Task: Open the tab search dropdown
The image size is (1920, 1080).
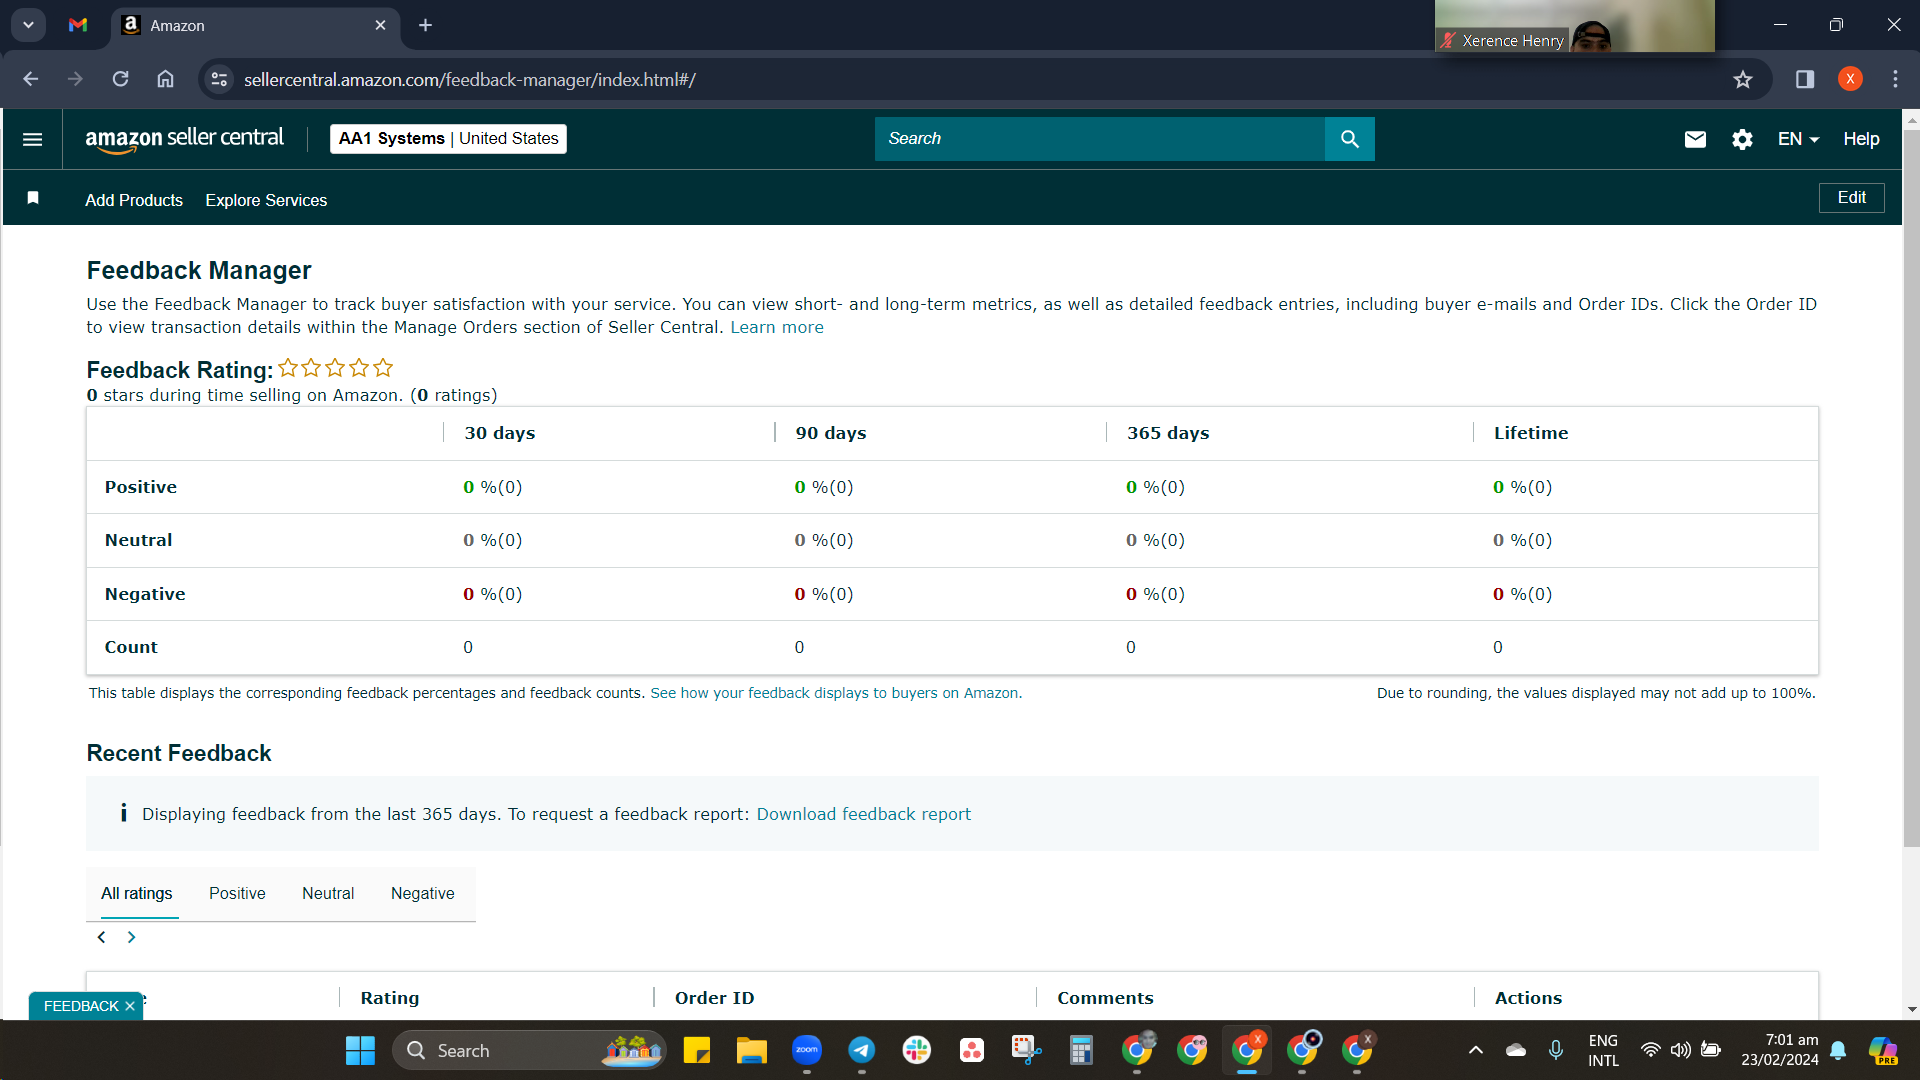Action: 28,25
